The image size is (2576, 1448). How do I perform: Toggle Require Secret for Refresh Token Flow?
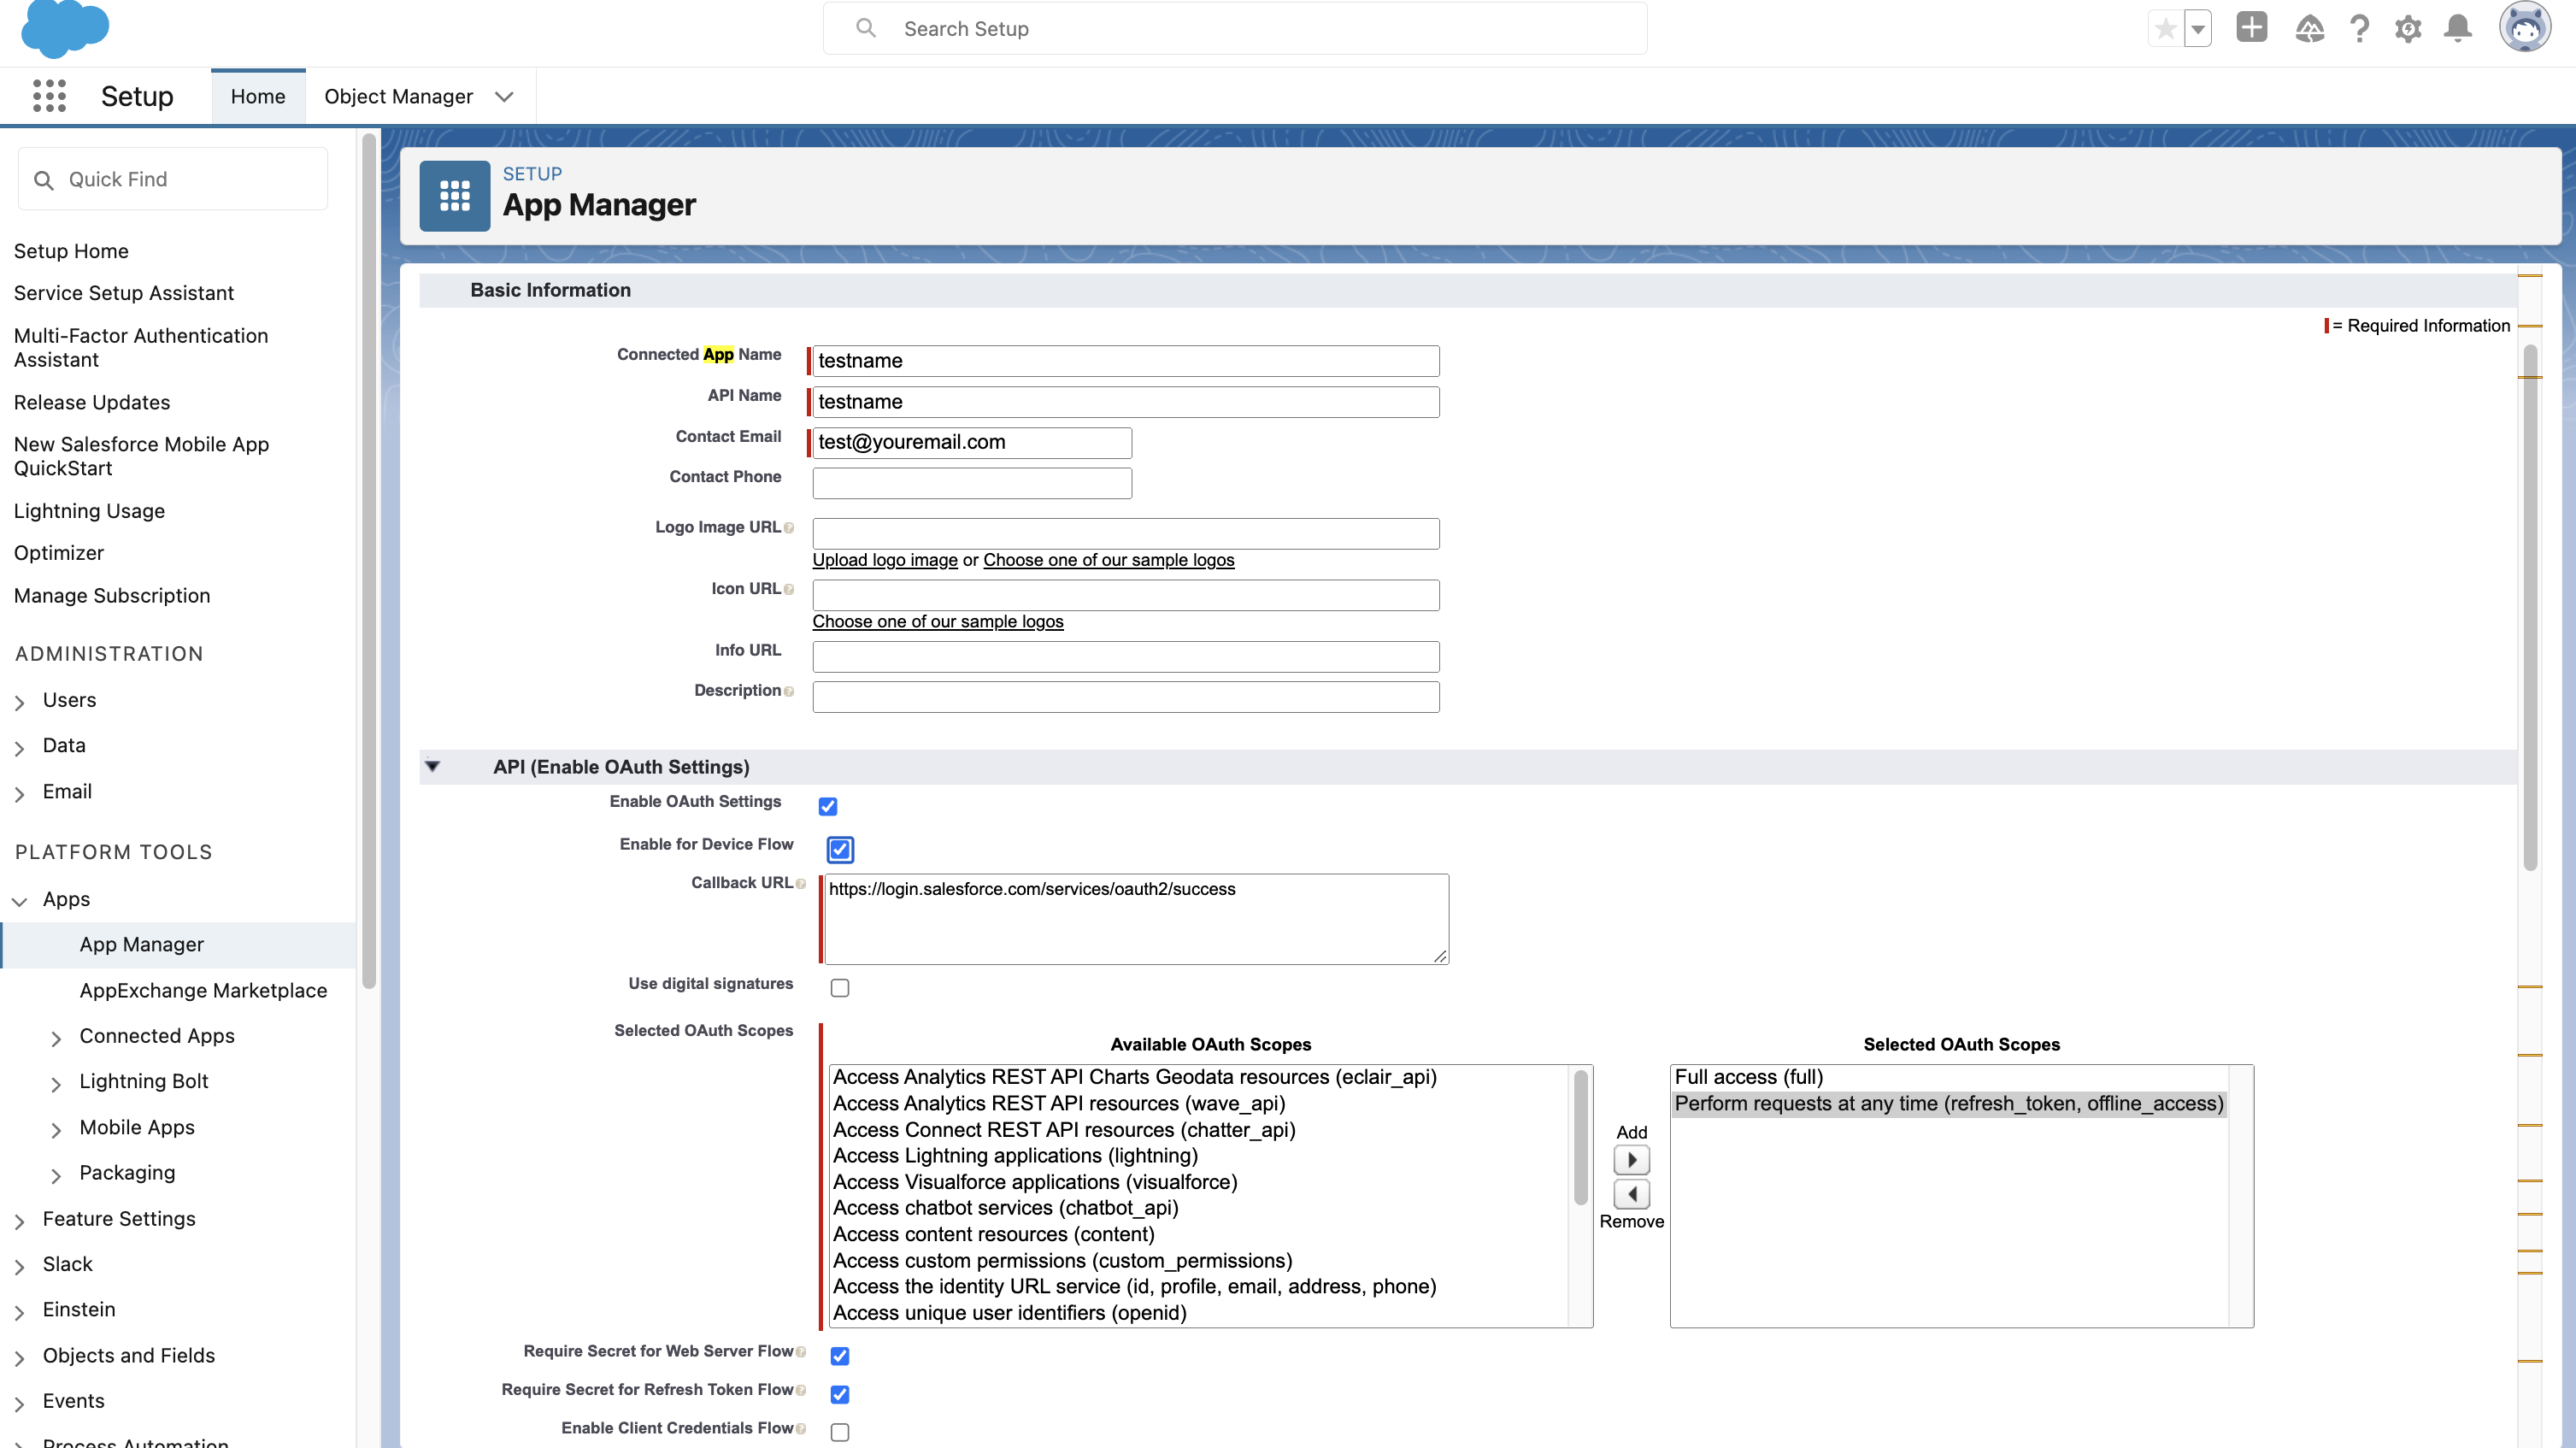[x=840, y=1394]
